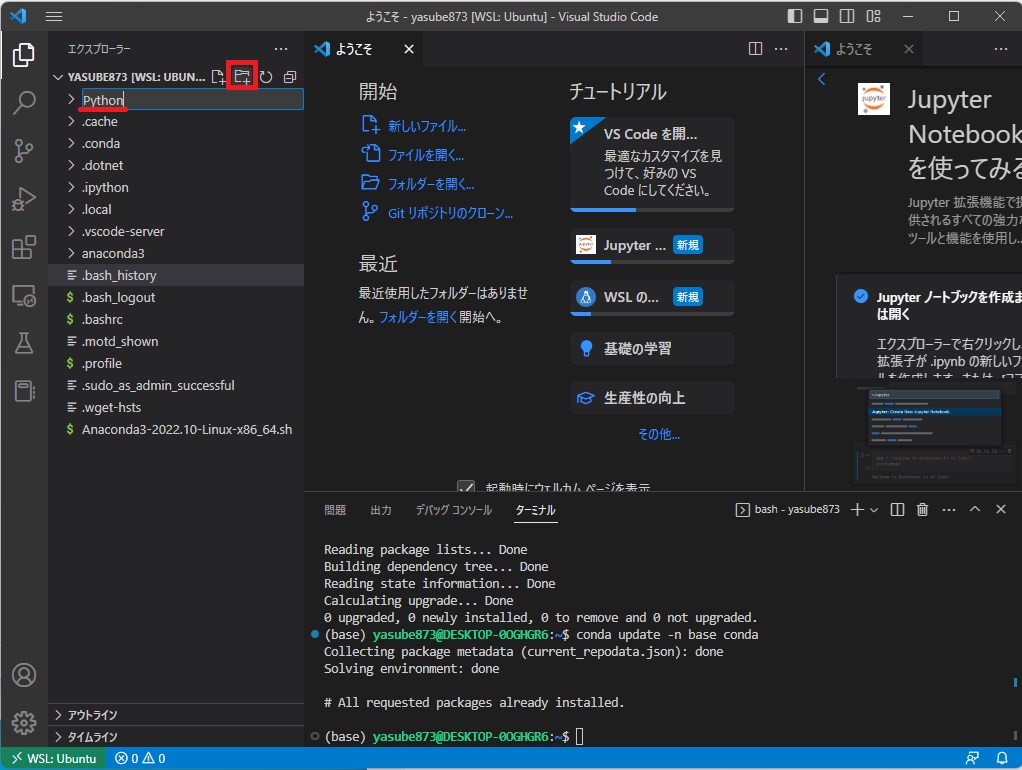Screen dimensions: 1022x770
Task: Collapse all folders in explorer
Action: [290, 77]
